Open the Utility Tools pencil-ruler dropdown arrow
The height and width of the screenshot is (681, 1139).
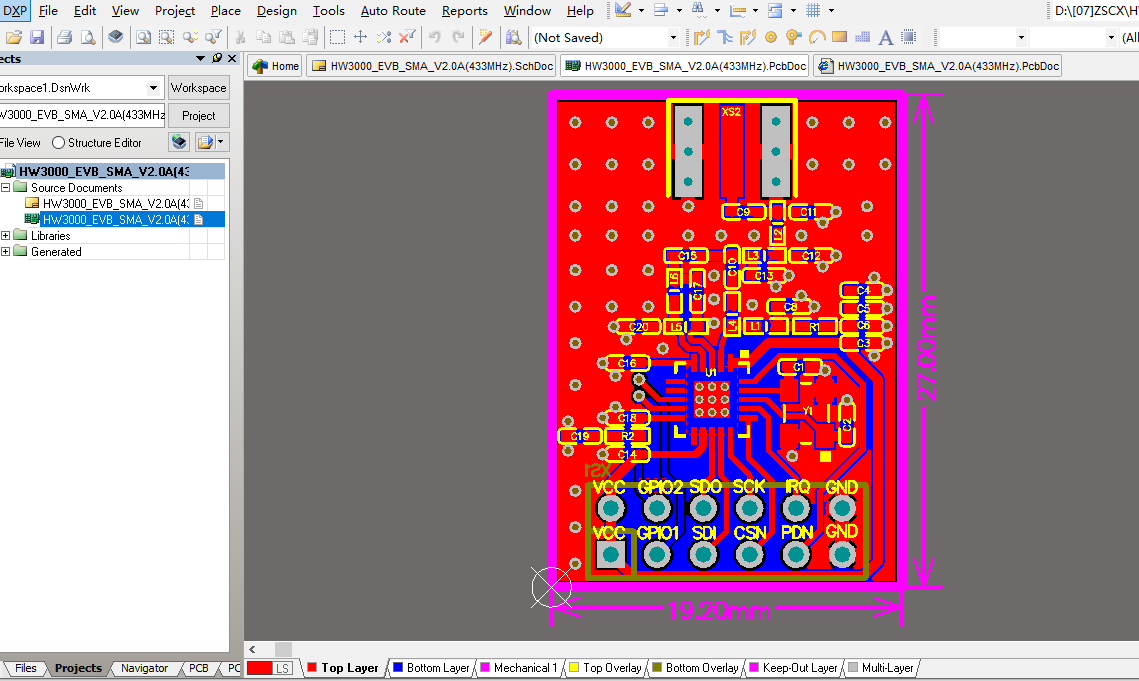[x=641, y=11]
